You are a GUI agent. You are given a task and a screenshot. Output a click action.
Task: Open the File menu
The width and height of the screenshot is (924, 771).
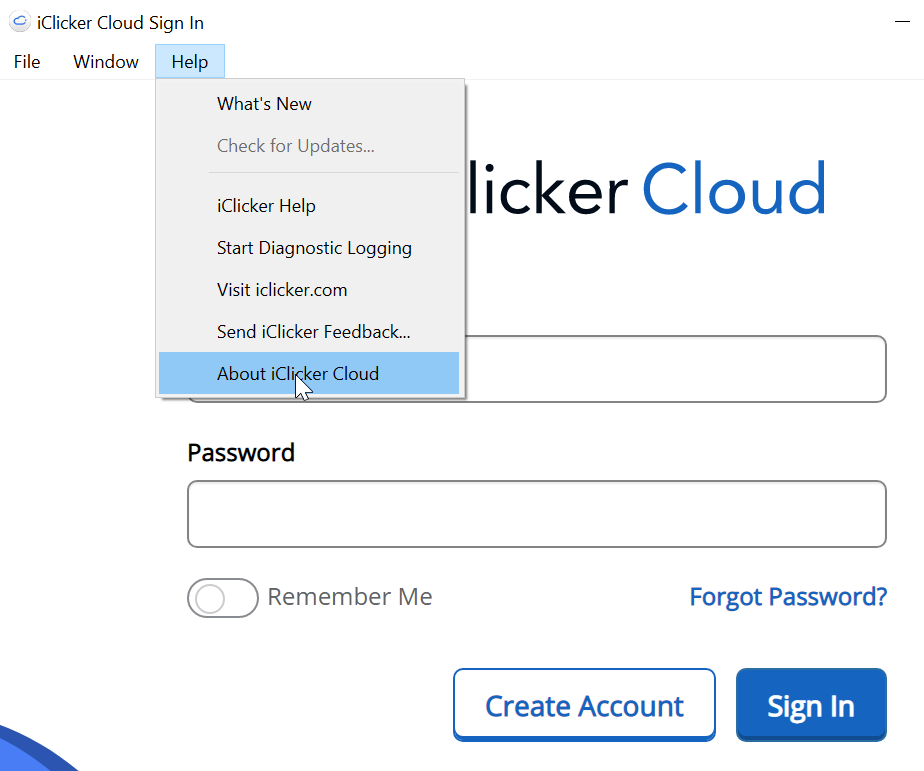[x=26, y=61]
